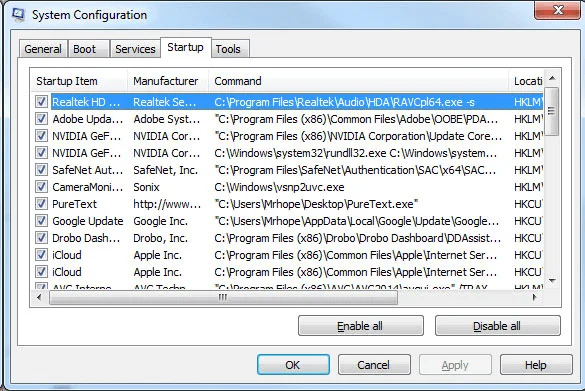Click the Enable all button
This screenshot has height=391, width=585.
tap(360, 326)
